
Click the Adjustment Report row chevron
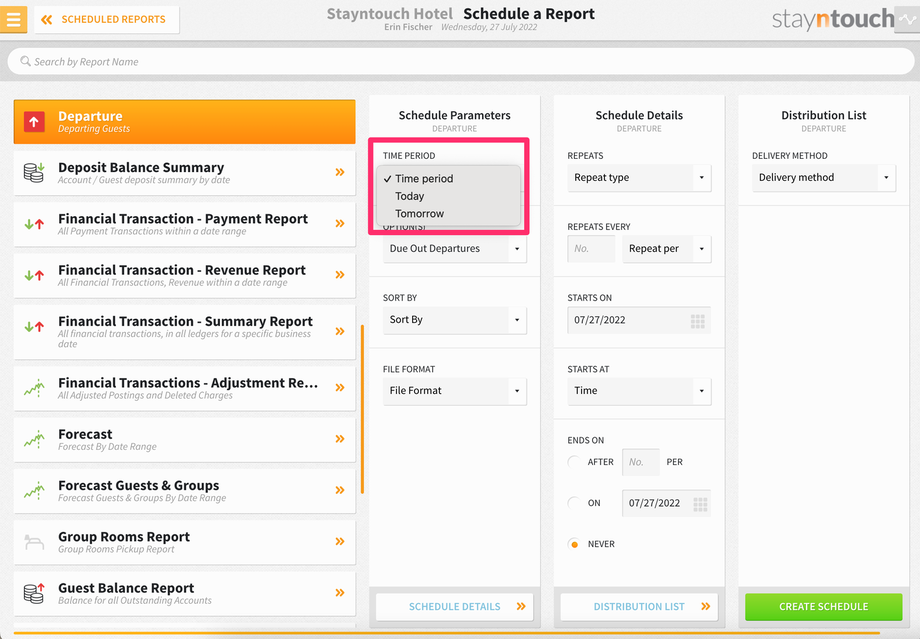tap(340, 387)
